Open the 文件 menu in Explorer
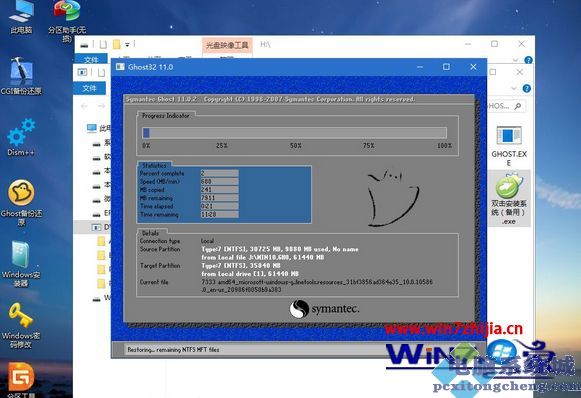This screenshot has height=398, width=581. point(89,88)
